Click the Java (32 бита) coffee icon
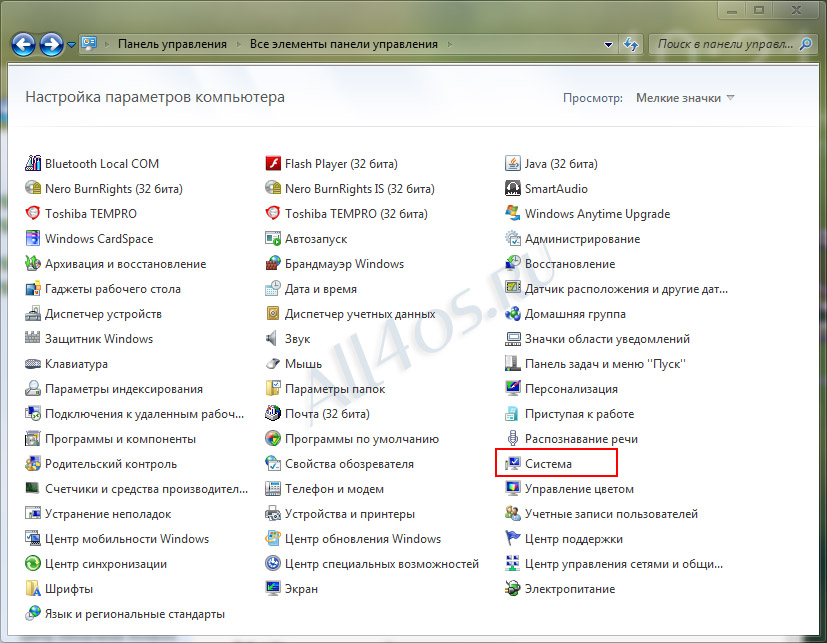The height and width of the screenshot is (643, 827). tap(513, 164)
